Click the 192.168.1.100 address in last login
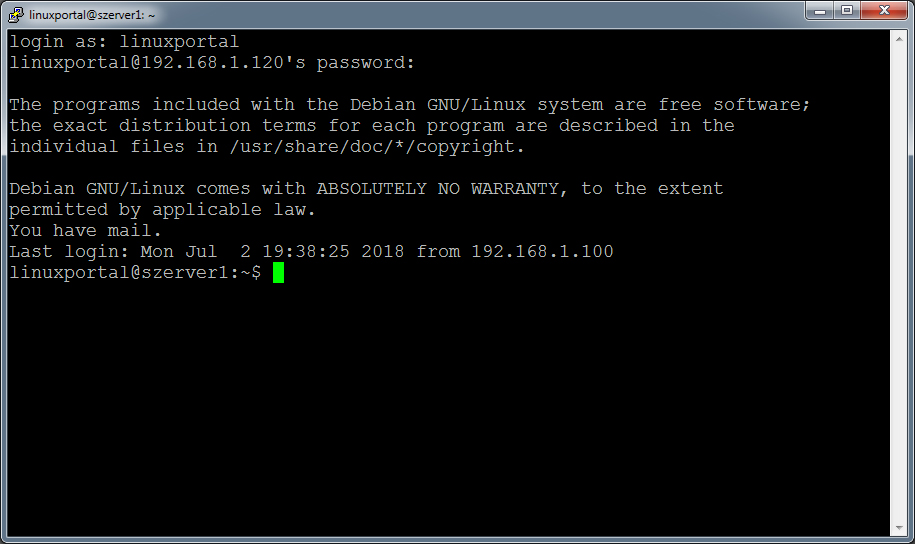The height and width of the screenshot is (544, 915). [542, 252]
